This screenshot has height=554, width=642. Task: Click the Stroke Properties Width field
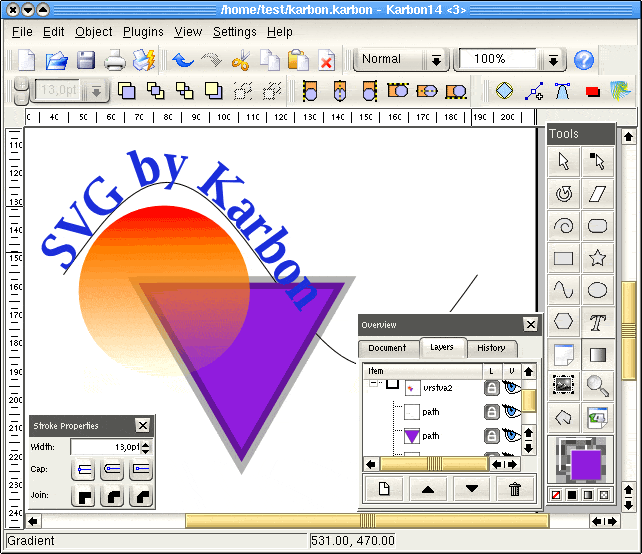click(x=106, y=447)
